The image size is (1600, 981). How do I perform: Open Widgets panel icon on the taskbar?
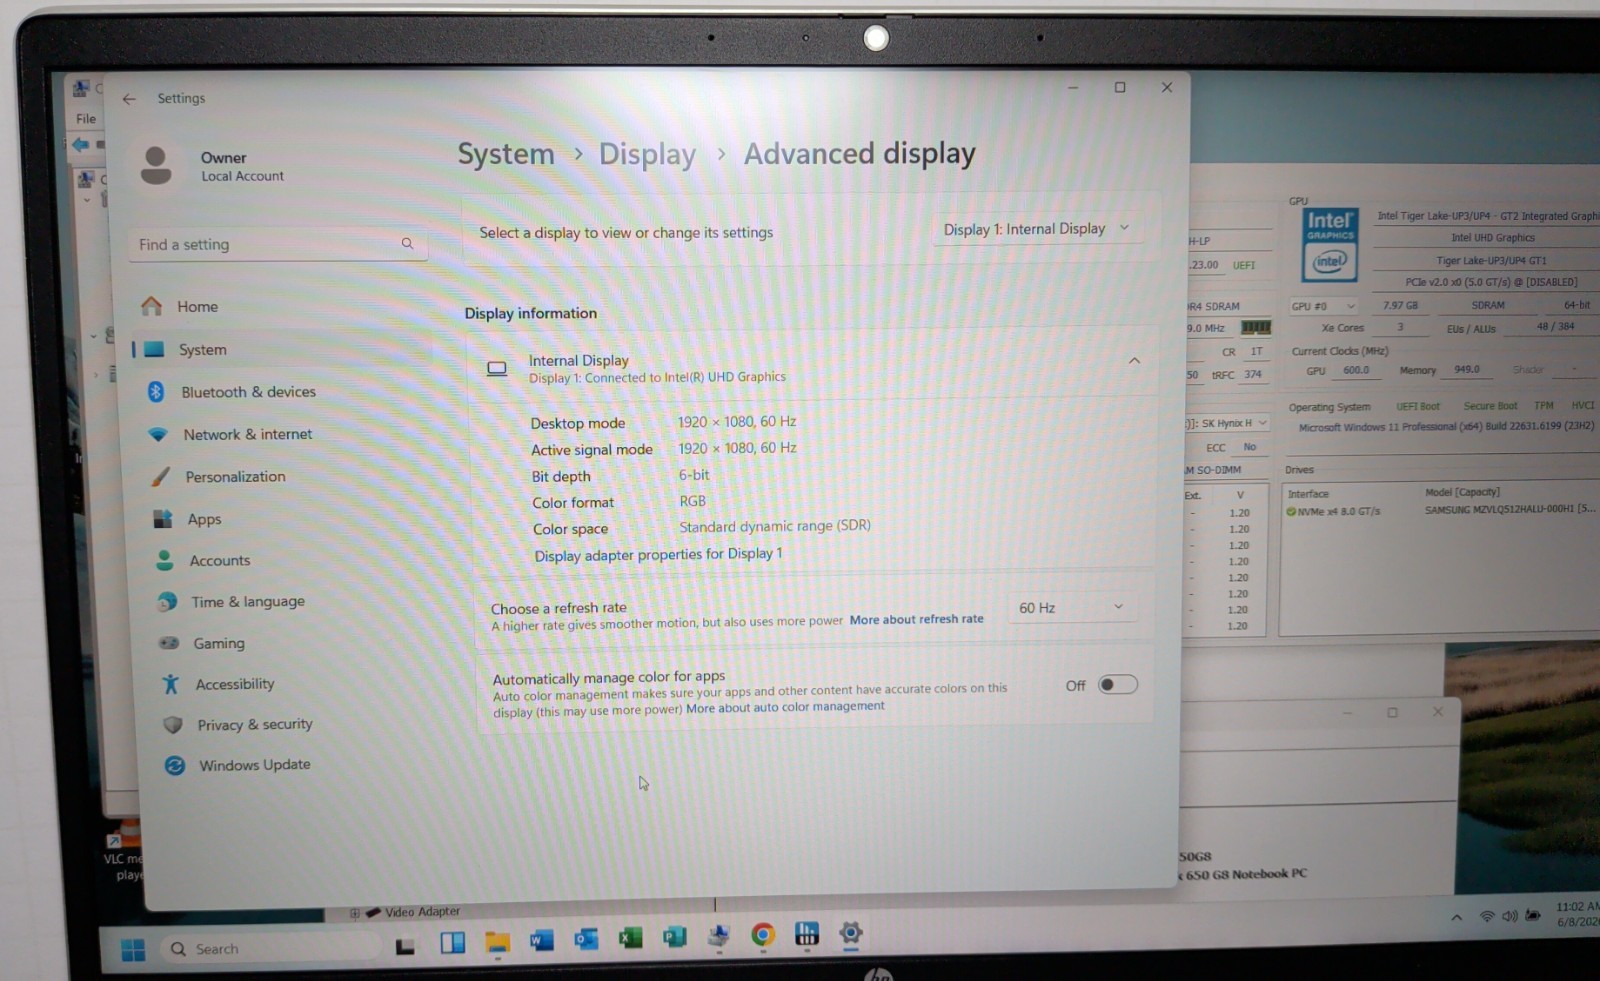coord(453,942)
